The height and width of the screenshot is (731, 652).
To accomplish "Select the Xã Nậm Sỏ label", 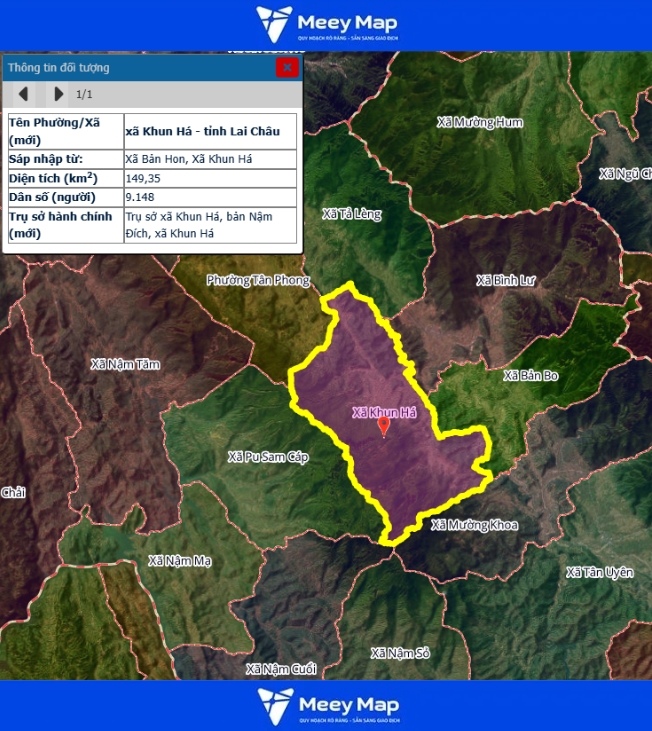I will pos(400,653).
